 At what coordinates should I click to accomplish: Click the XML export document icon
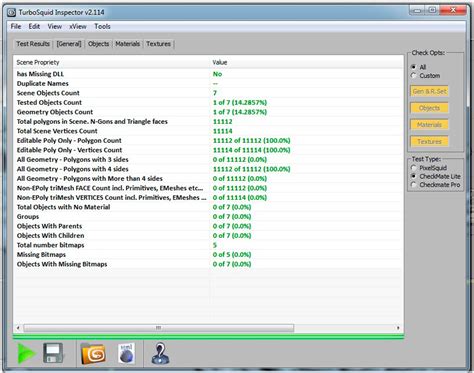click(127, 353)
